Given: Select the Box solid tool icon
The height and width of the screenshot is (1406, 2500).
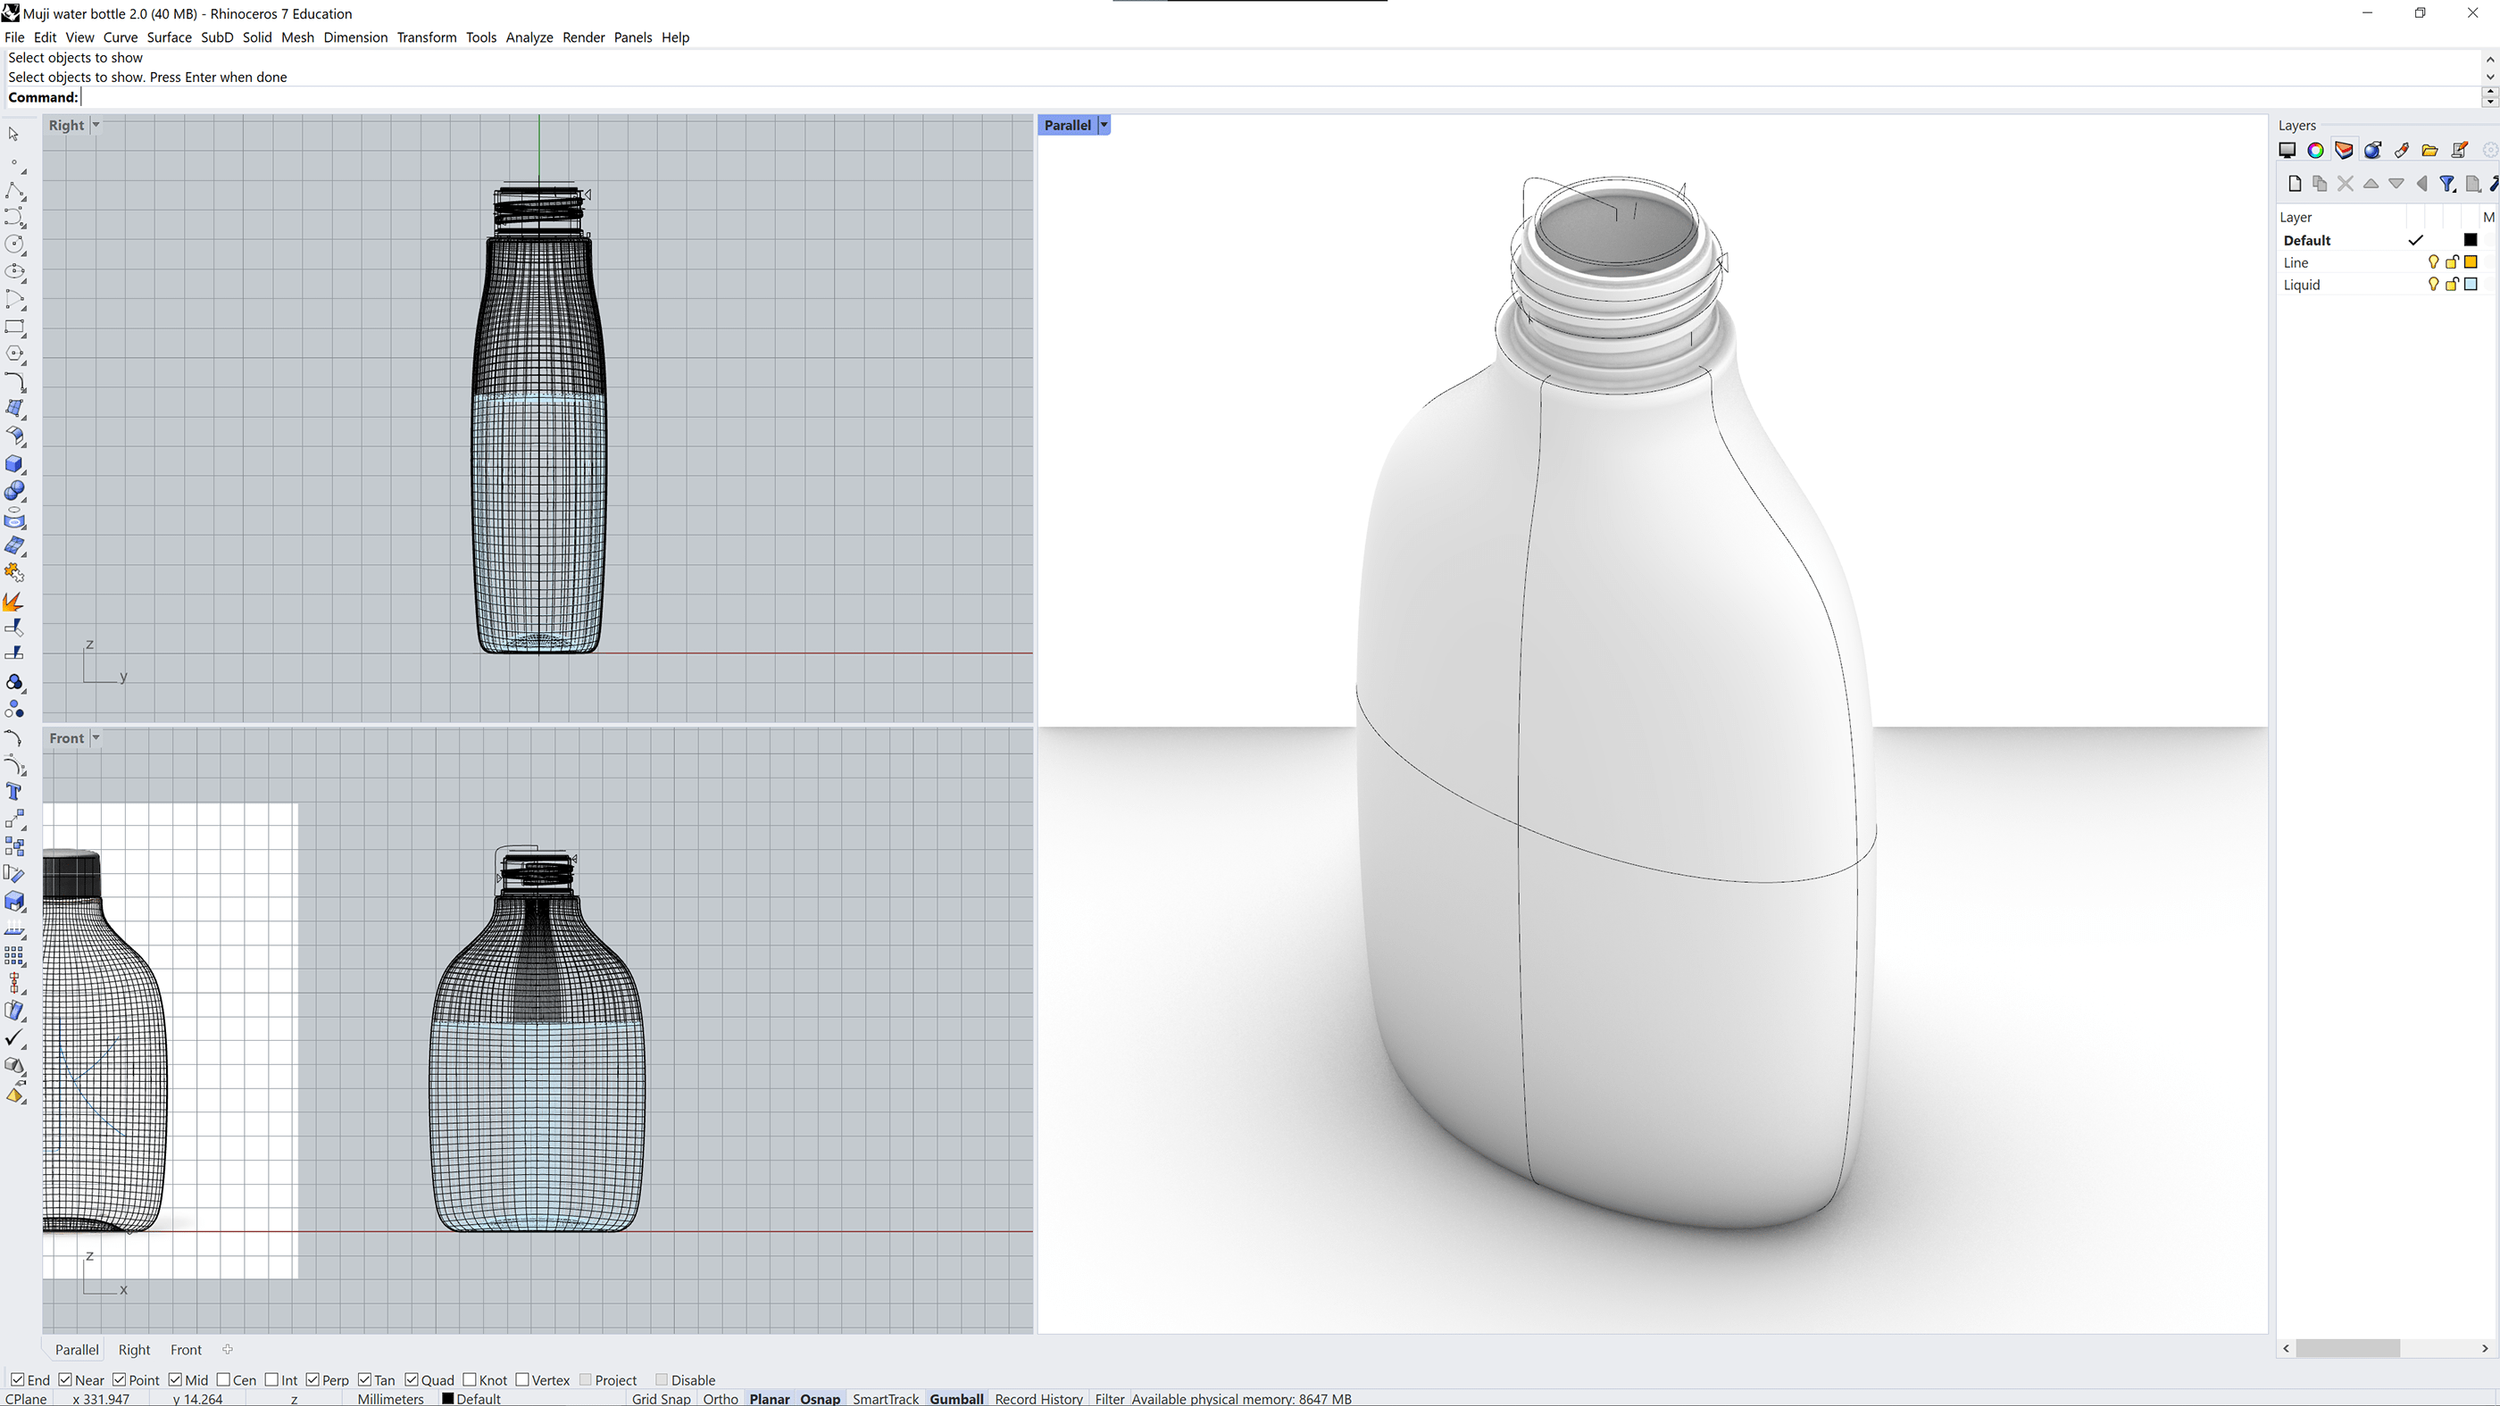Looking at the screenshot, I should (x=15, y=464).
